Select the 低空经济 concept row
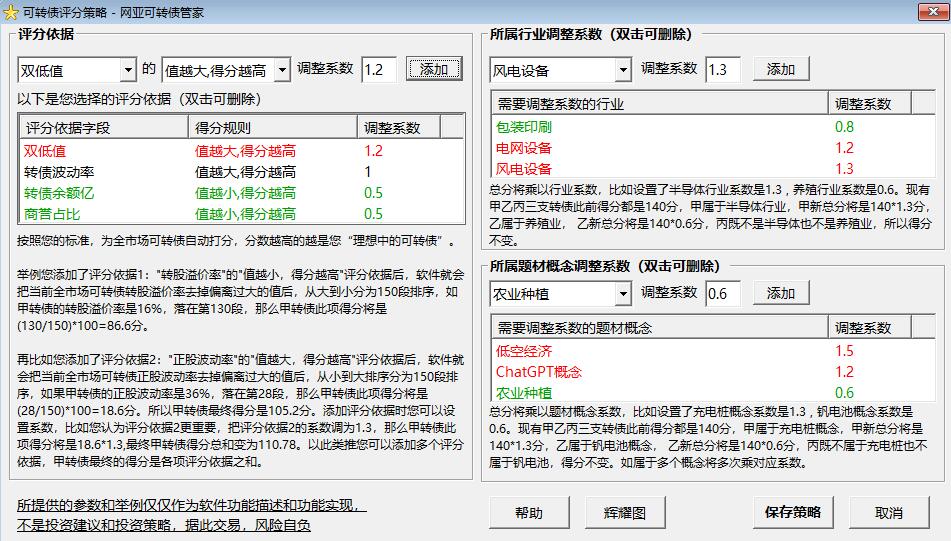951x541 pixels. [713, 351]
